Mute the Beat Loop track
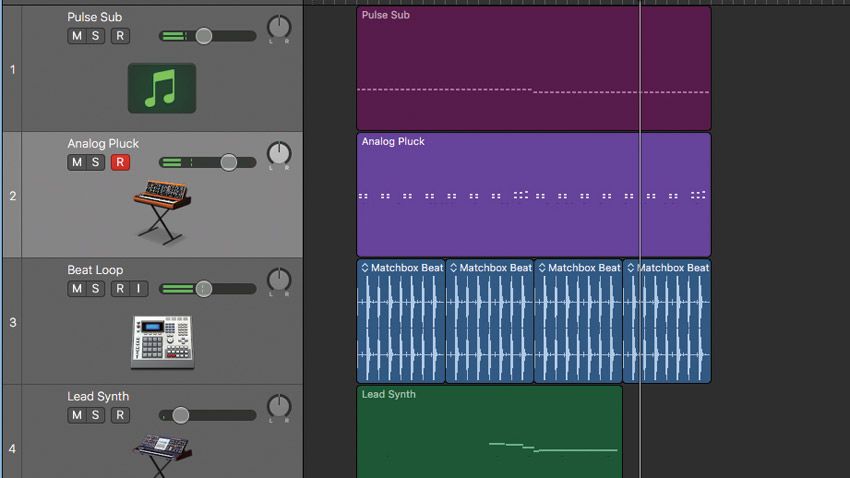 [x=76, y=288]
